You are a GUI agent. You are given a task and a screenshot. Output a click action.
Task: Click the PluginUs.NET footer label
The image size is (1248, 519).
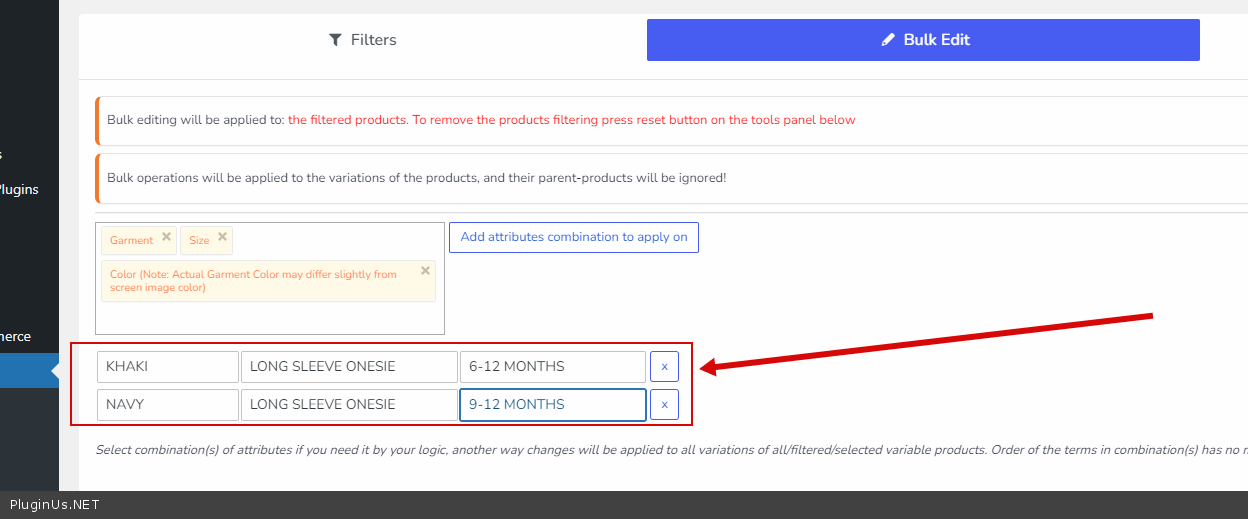(55, 505)
